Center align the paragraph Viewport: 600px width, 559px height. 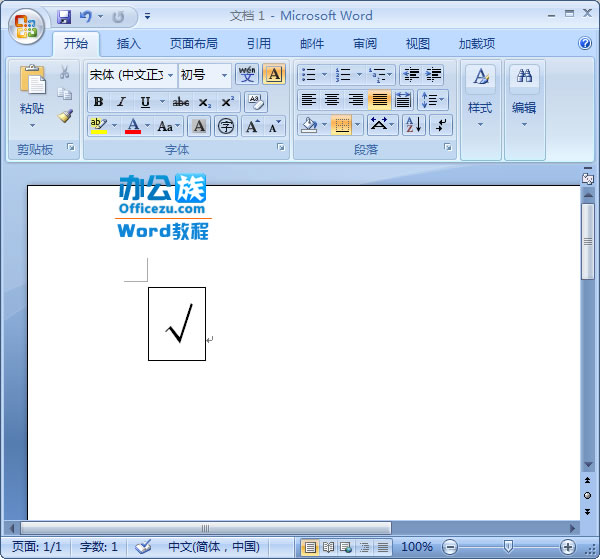[332, 100]
